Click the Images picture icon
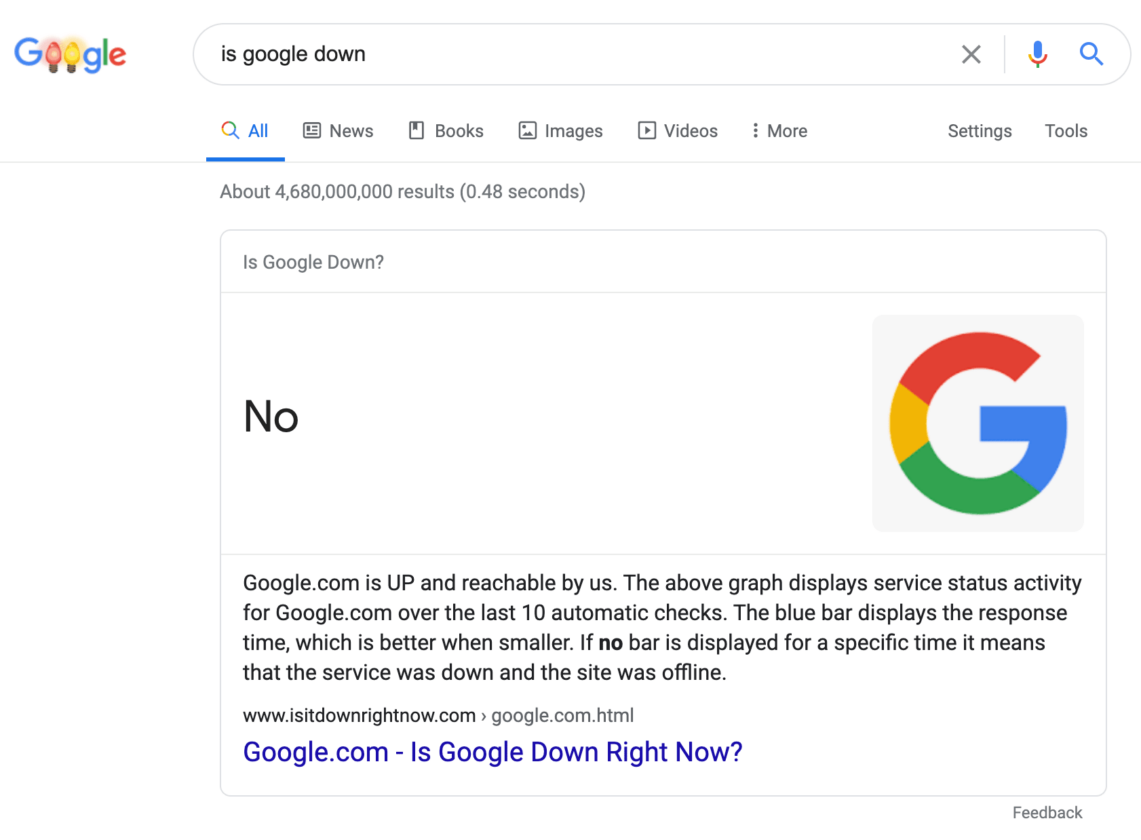 [527, 130]
